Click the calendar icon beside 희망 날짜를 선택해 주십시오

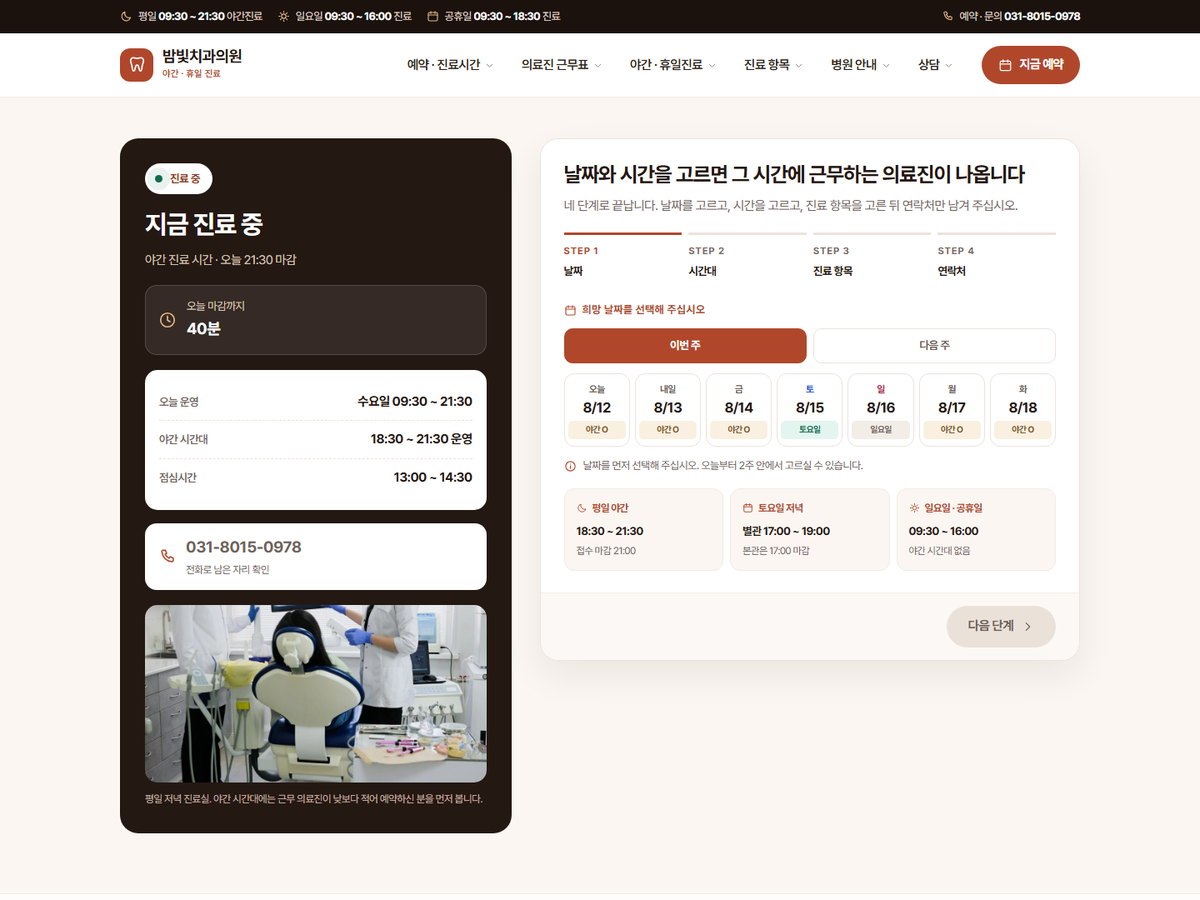point(570,310)
